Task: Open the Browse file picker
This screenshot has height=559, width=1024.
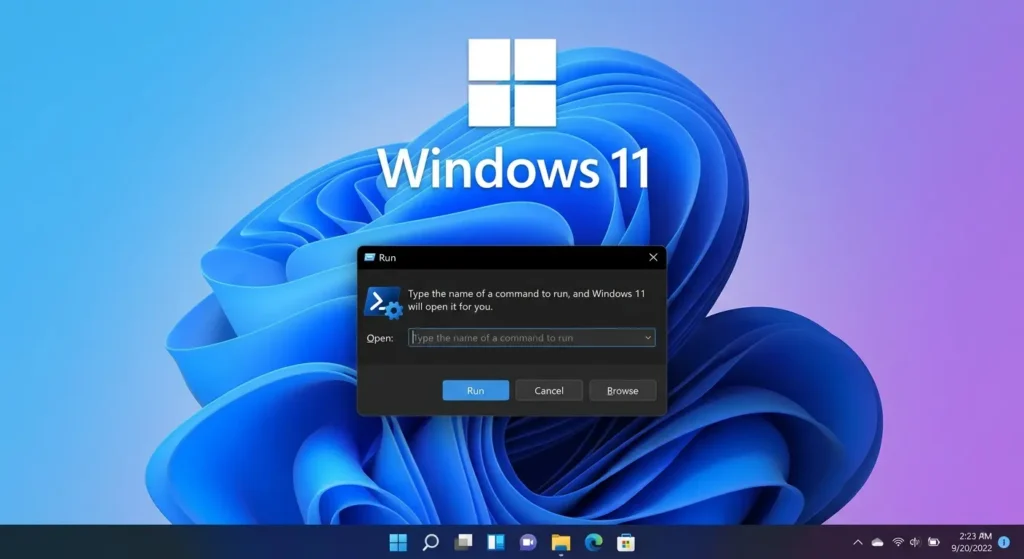Action: (x=622, y=391)
